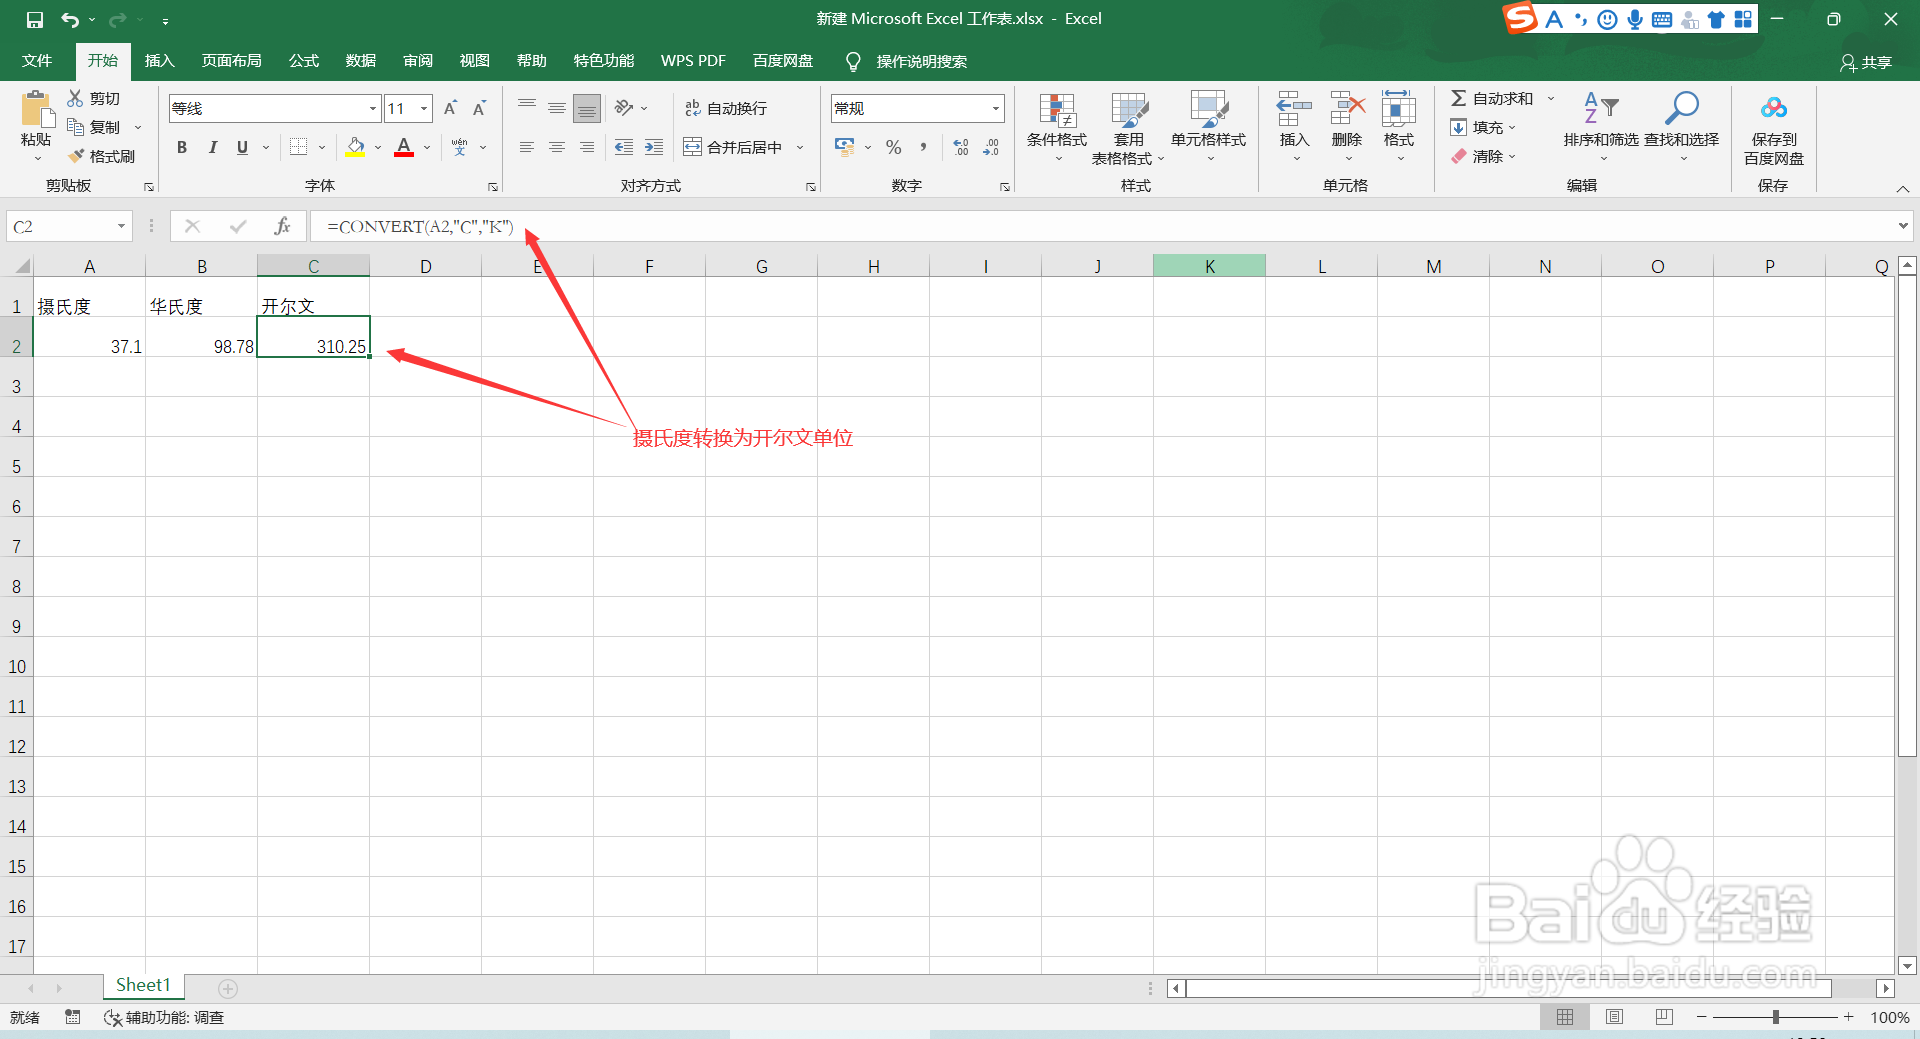Open the cell borders tool

click(298, 147)
